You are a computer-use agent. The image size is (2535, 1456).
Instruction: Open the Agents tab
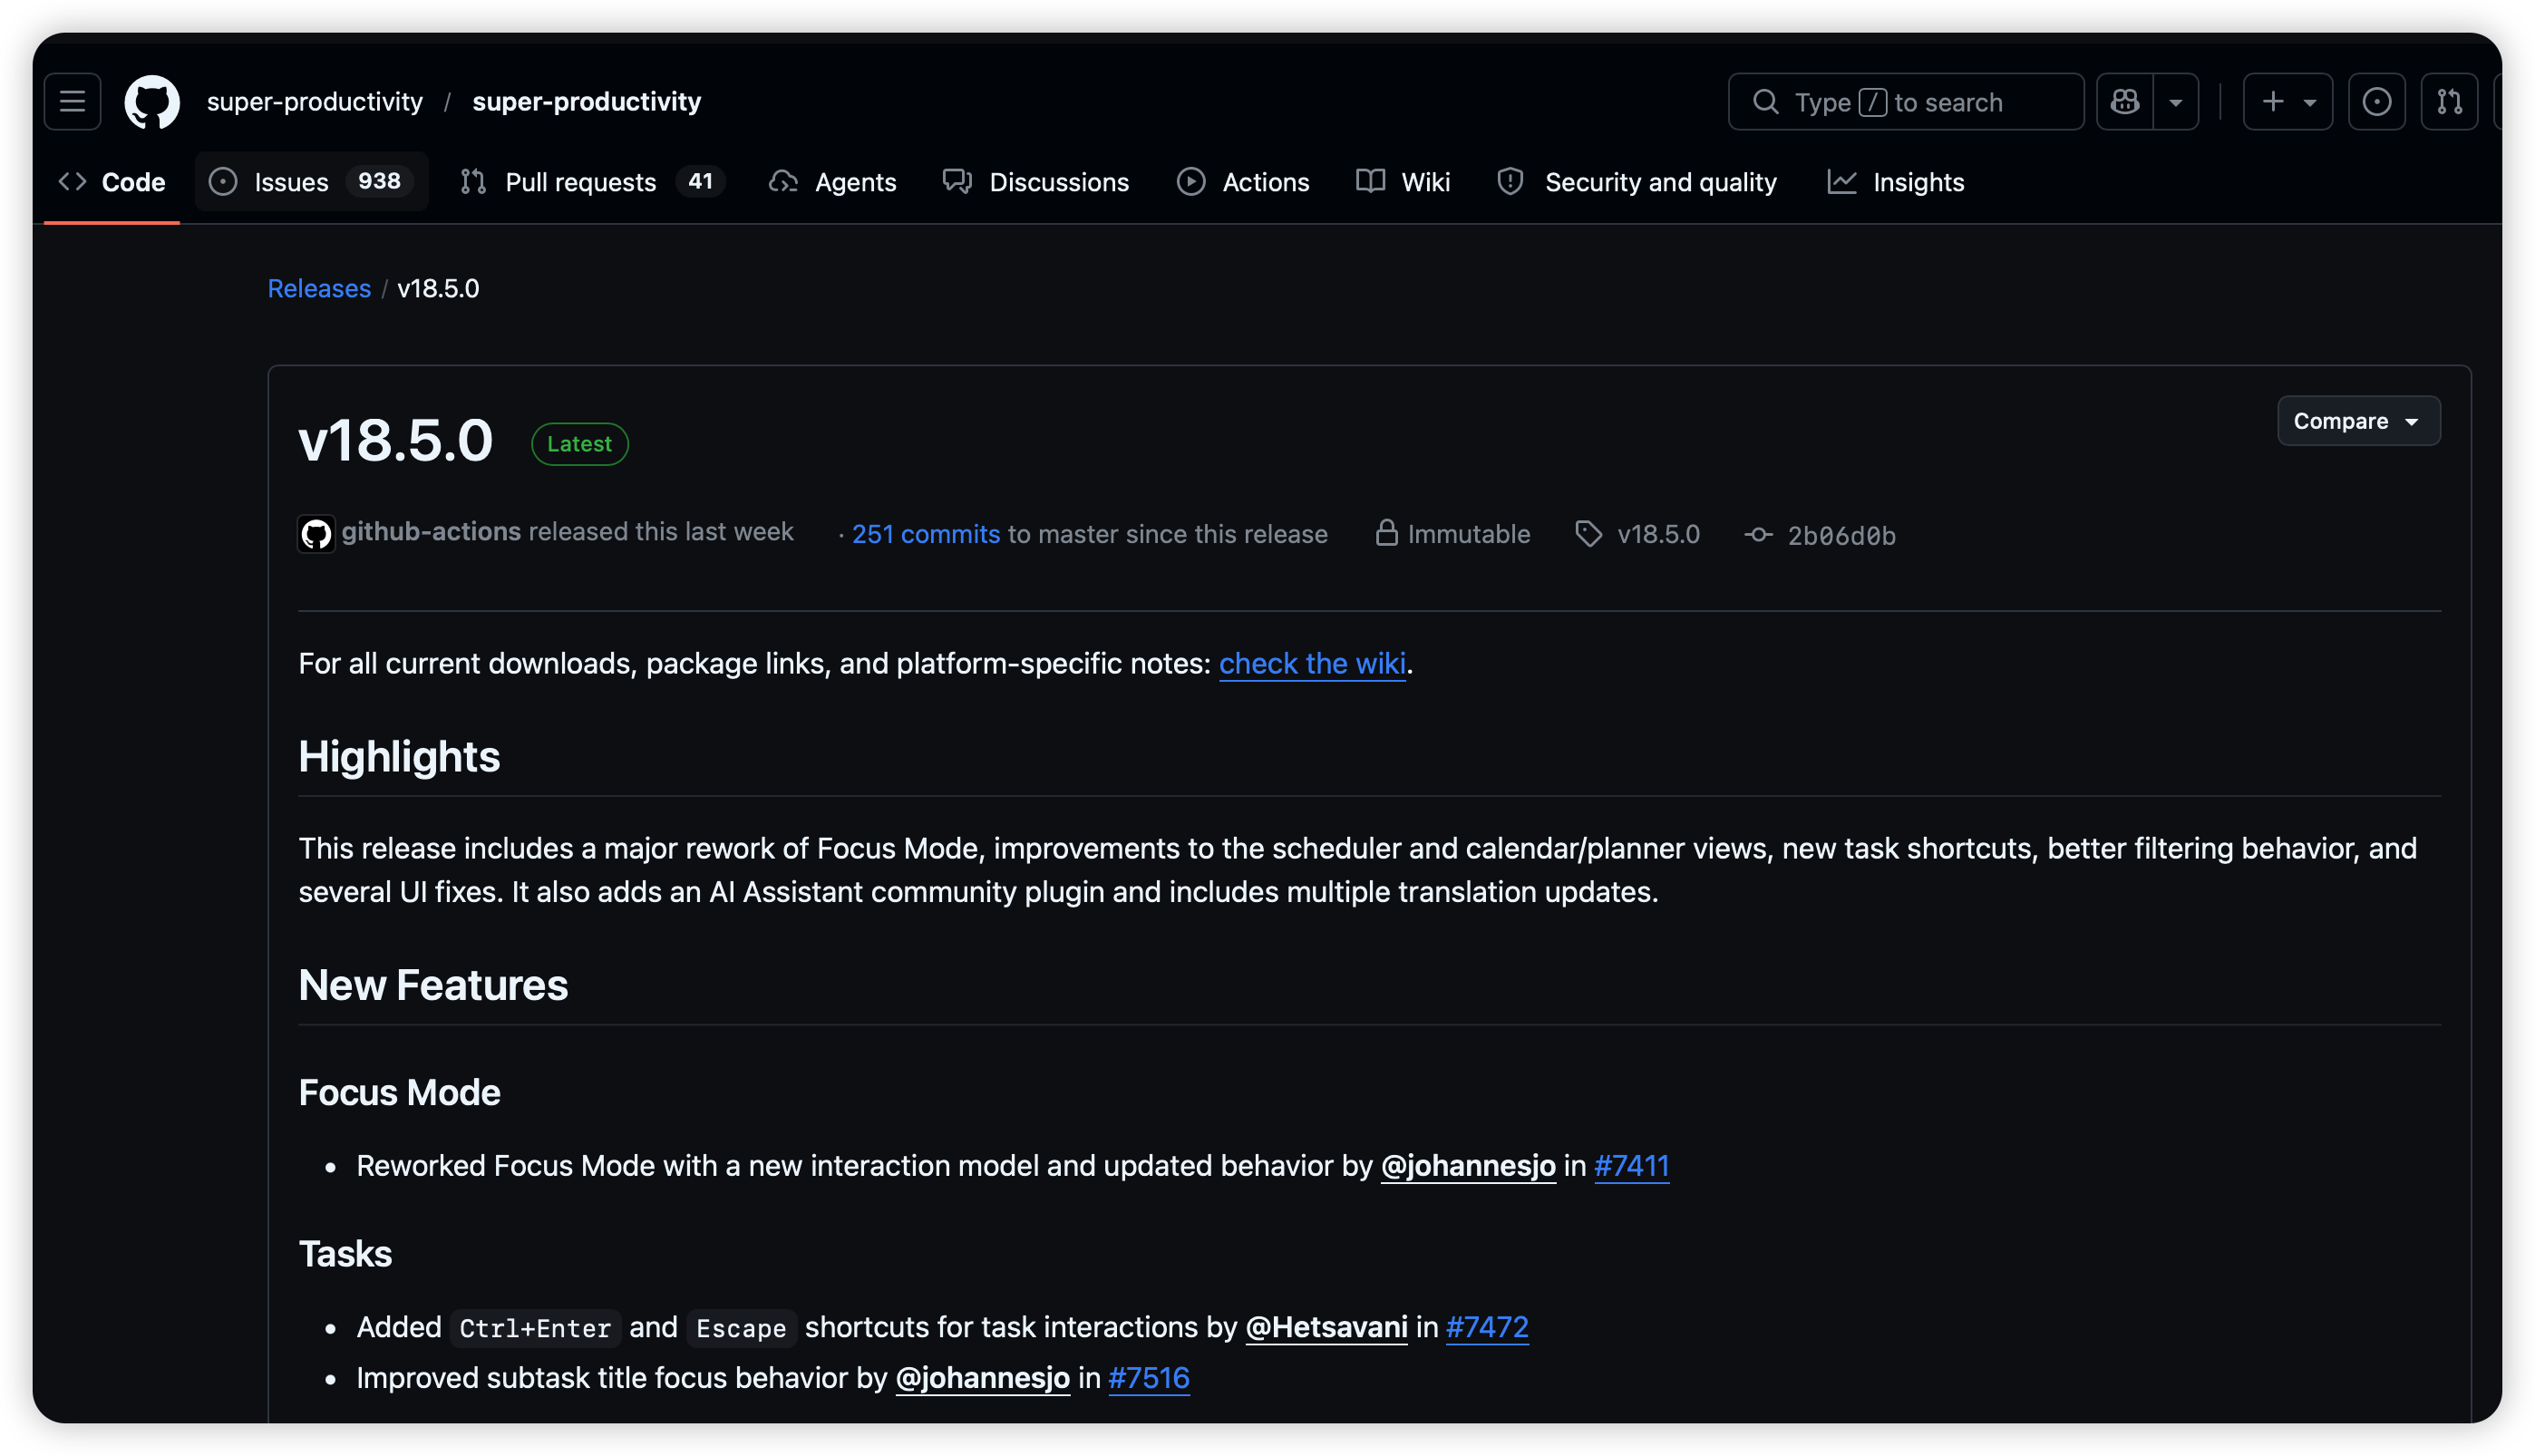[833, 182]
